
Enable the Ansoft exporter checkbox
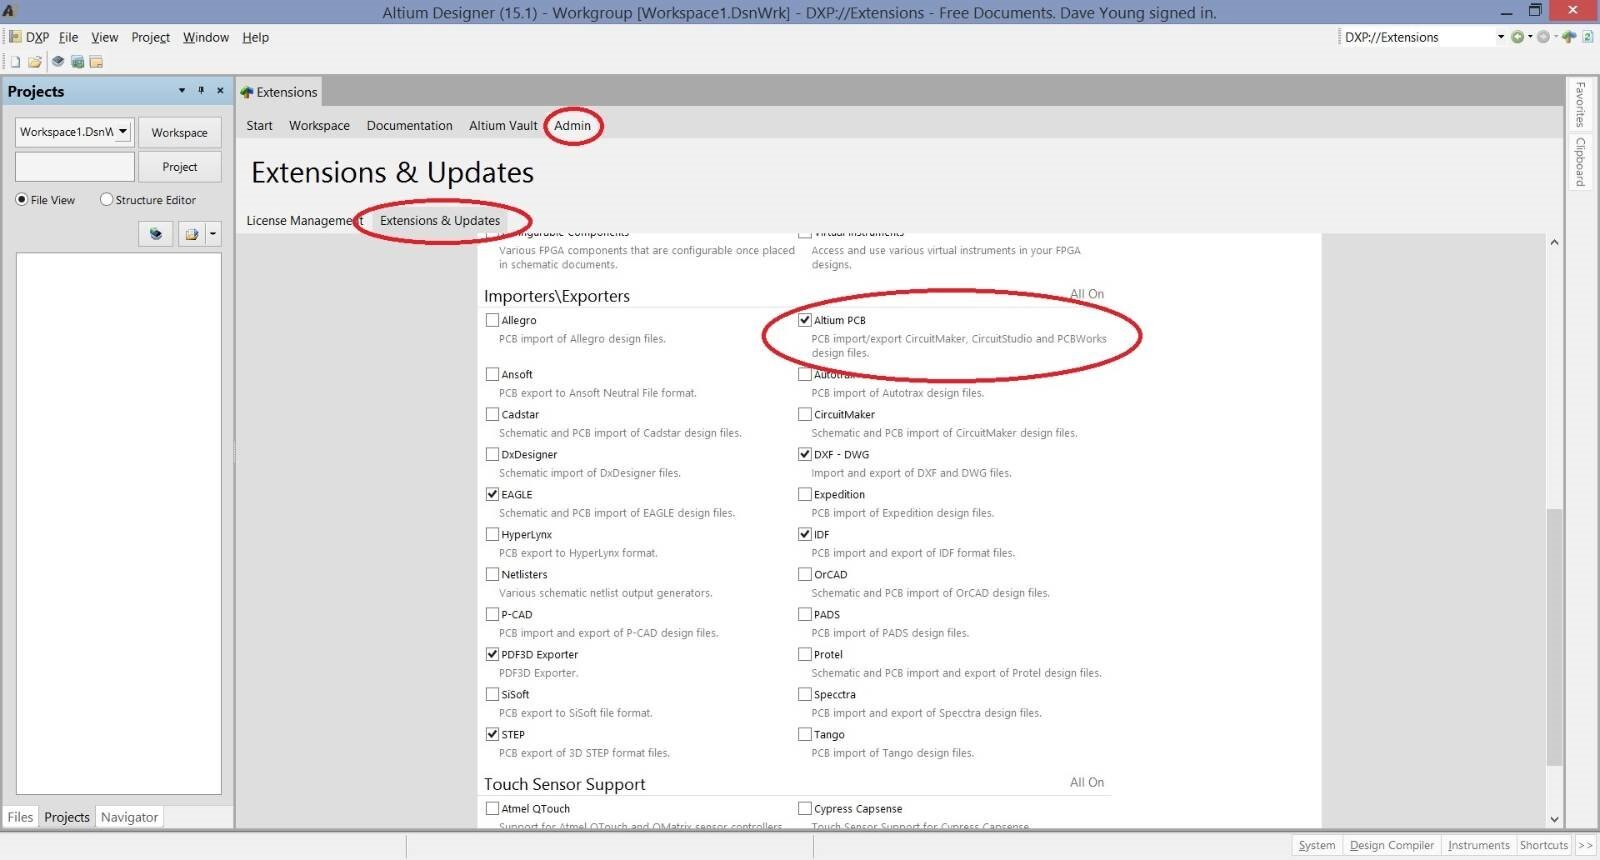point(492,374)
